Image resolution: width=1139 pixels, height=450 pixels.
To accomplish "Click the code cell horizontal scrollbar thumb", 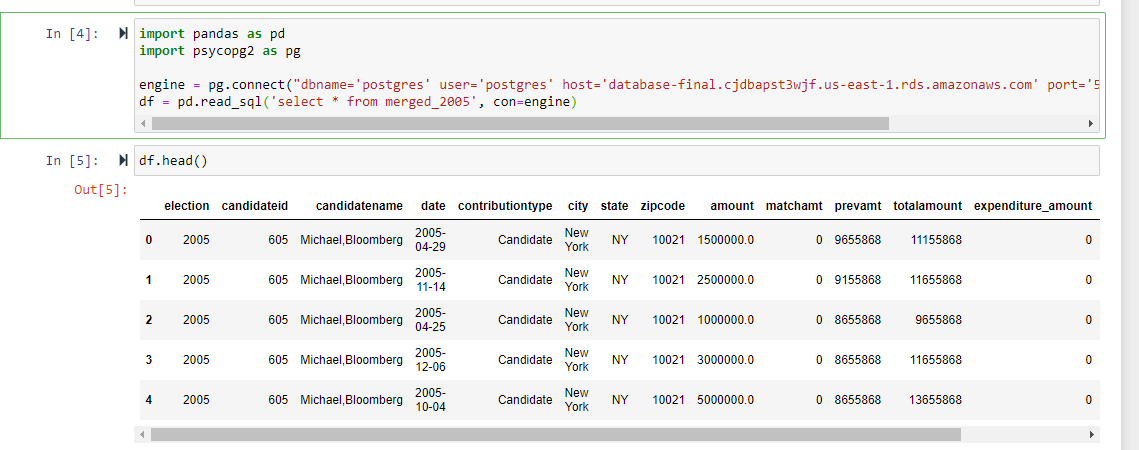I will point(520,124).
